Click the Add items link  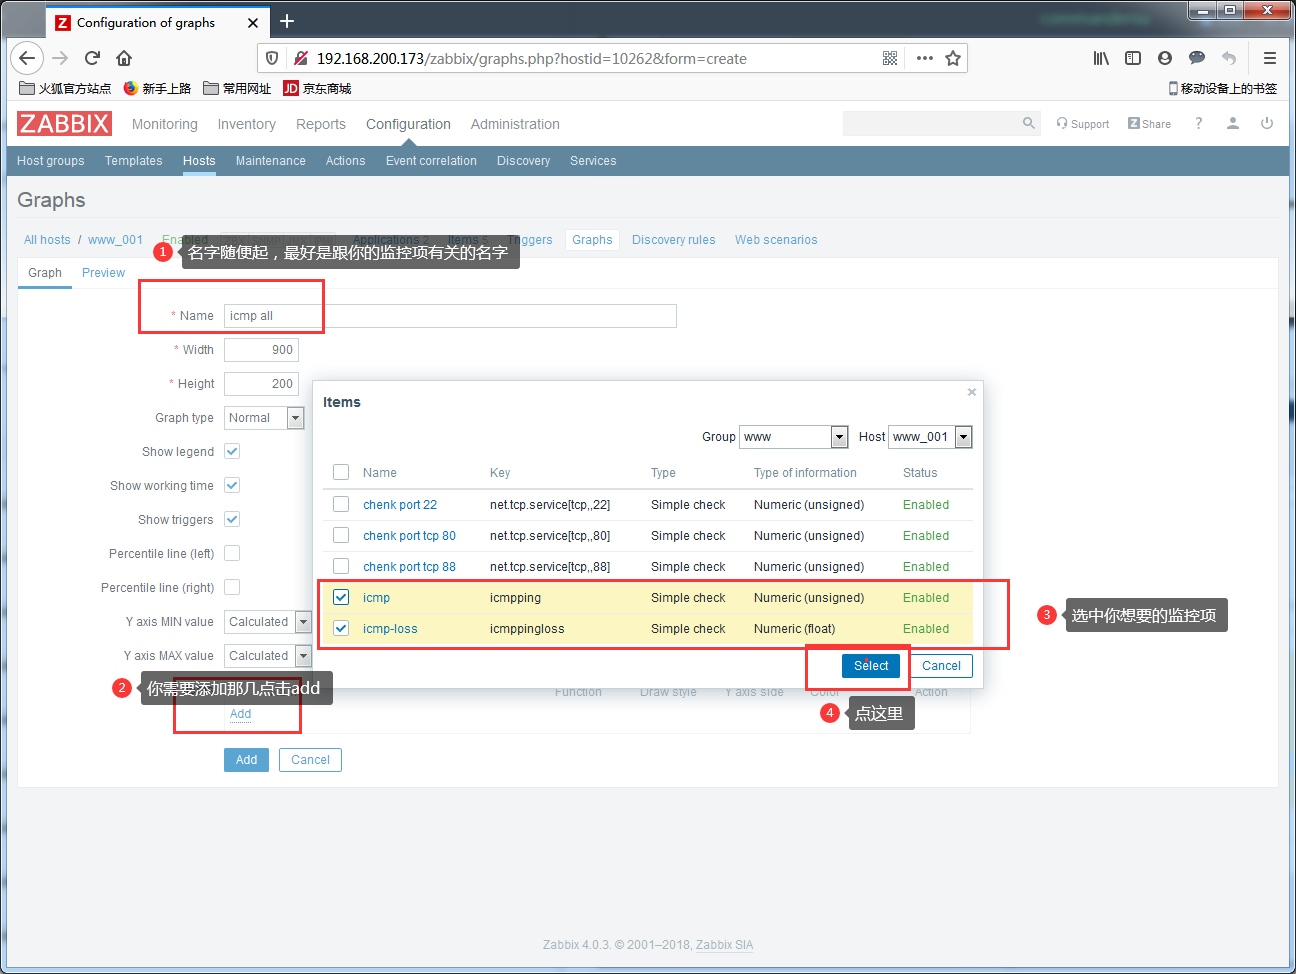pyautogui.click(x=241, y=714)
